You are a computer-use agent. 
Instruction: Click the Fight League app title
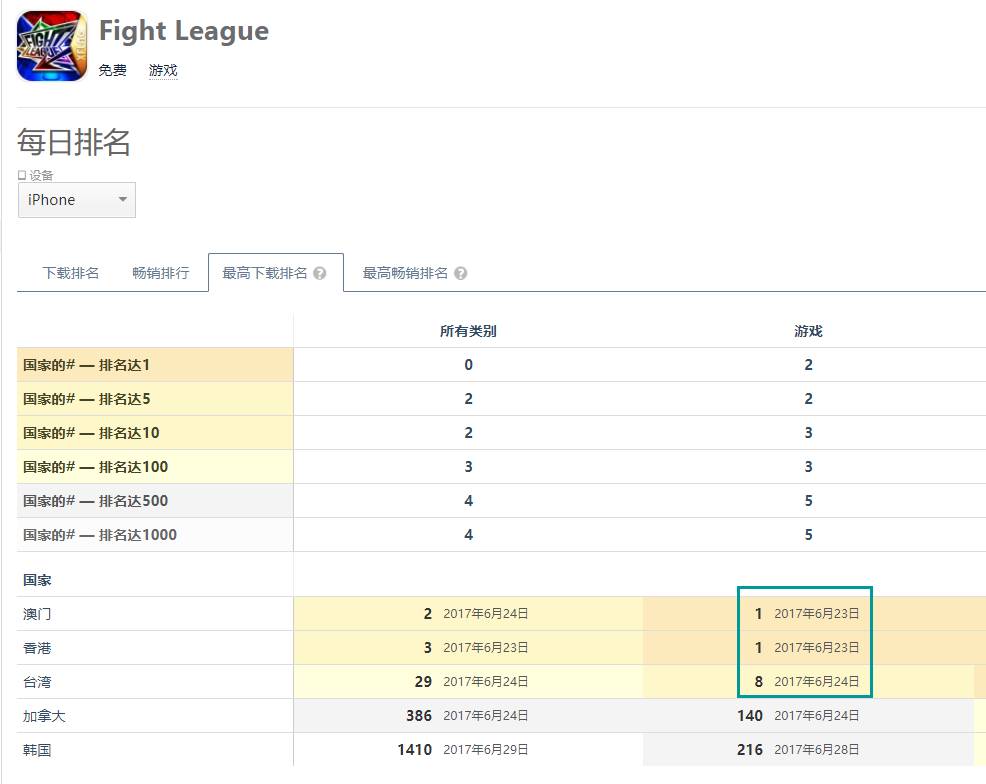184,31
